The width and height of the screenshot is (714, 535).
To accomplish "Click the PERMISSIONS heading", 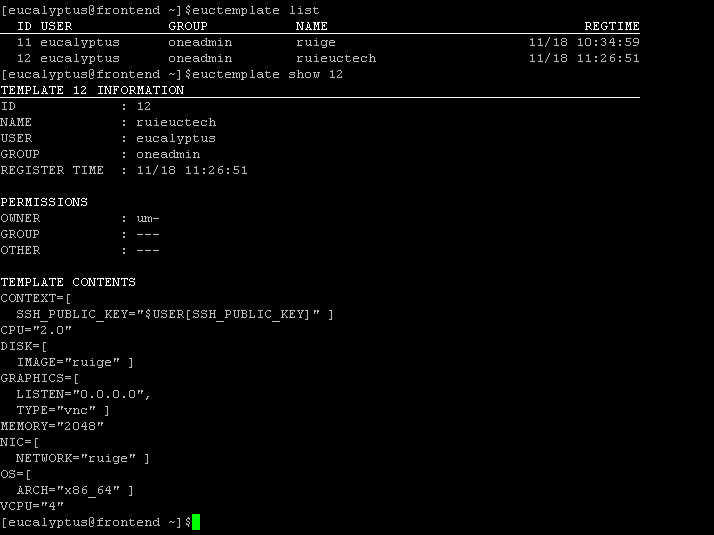I will pos(44,202).
